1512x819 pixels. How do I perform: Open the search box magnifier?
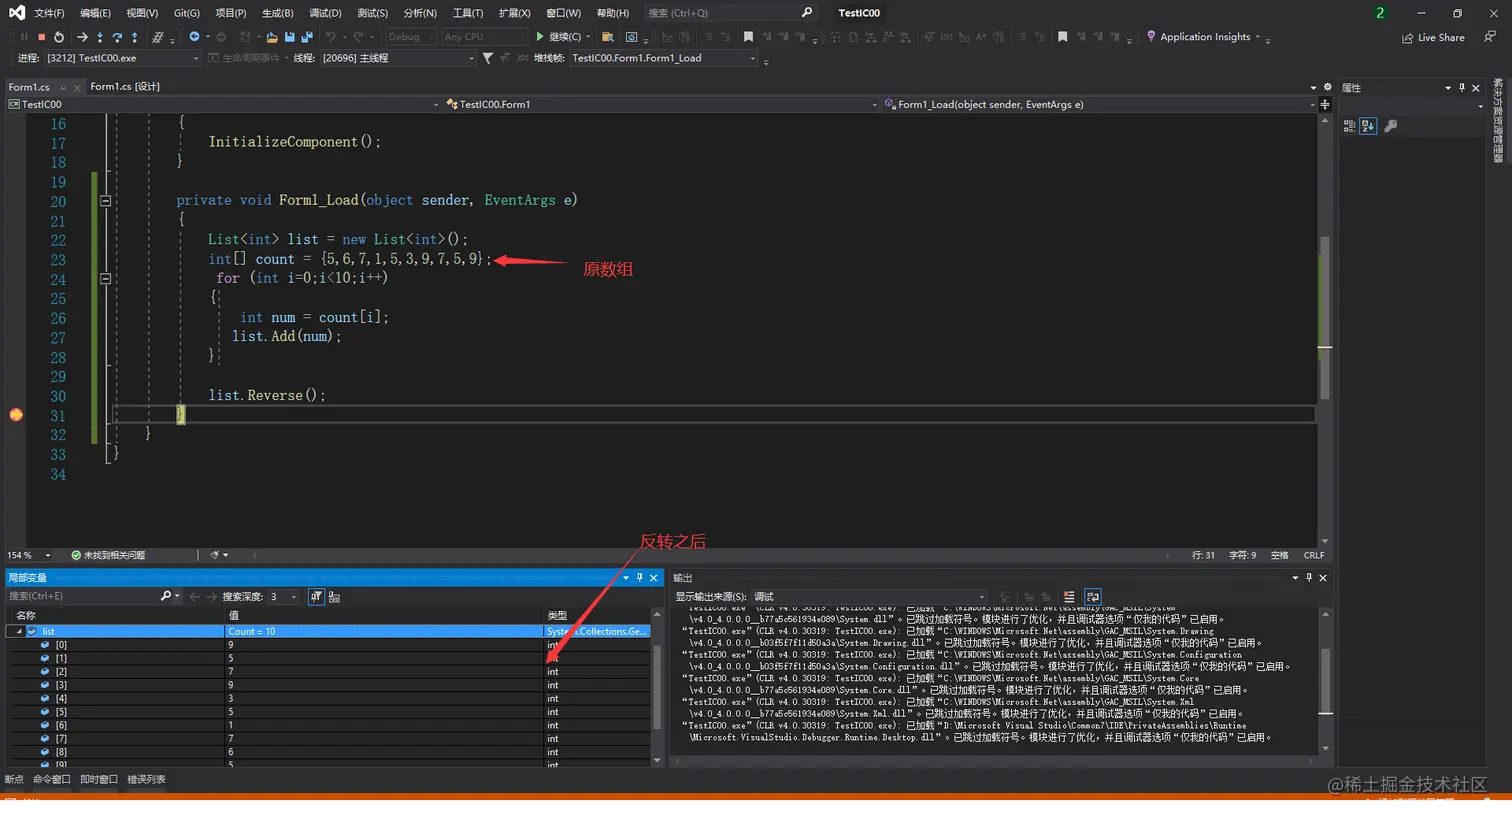(x=807, y=12)
